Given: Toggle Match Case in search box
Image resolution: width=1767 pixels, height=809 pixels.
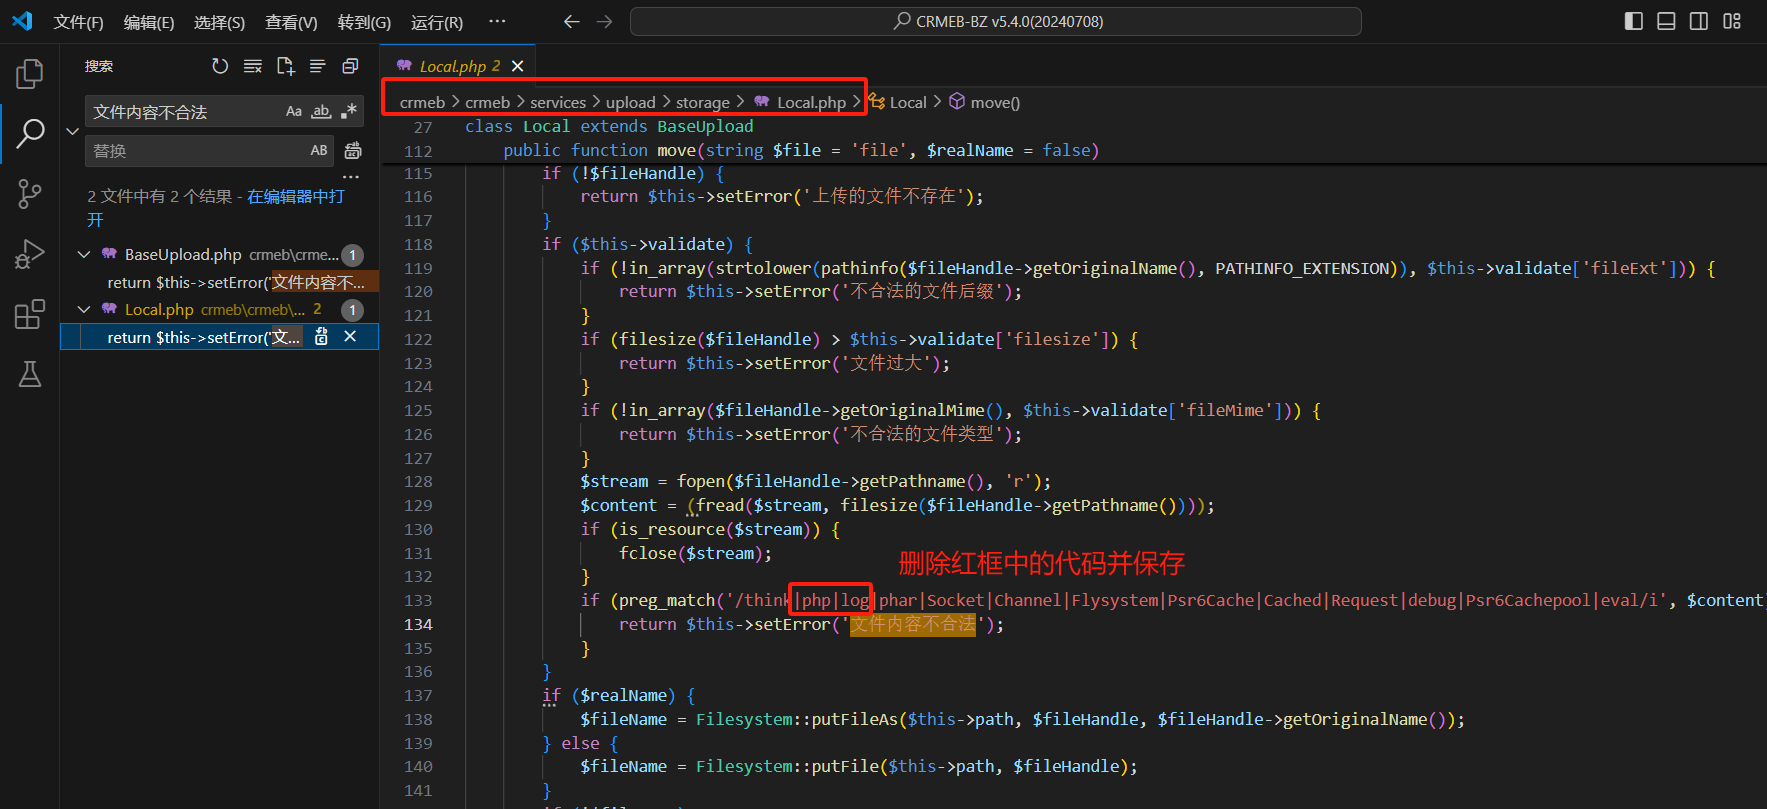Looking at the screenshot, I should (293, 112).
